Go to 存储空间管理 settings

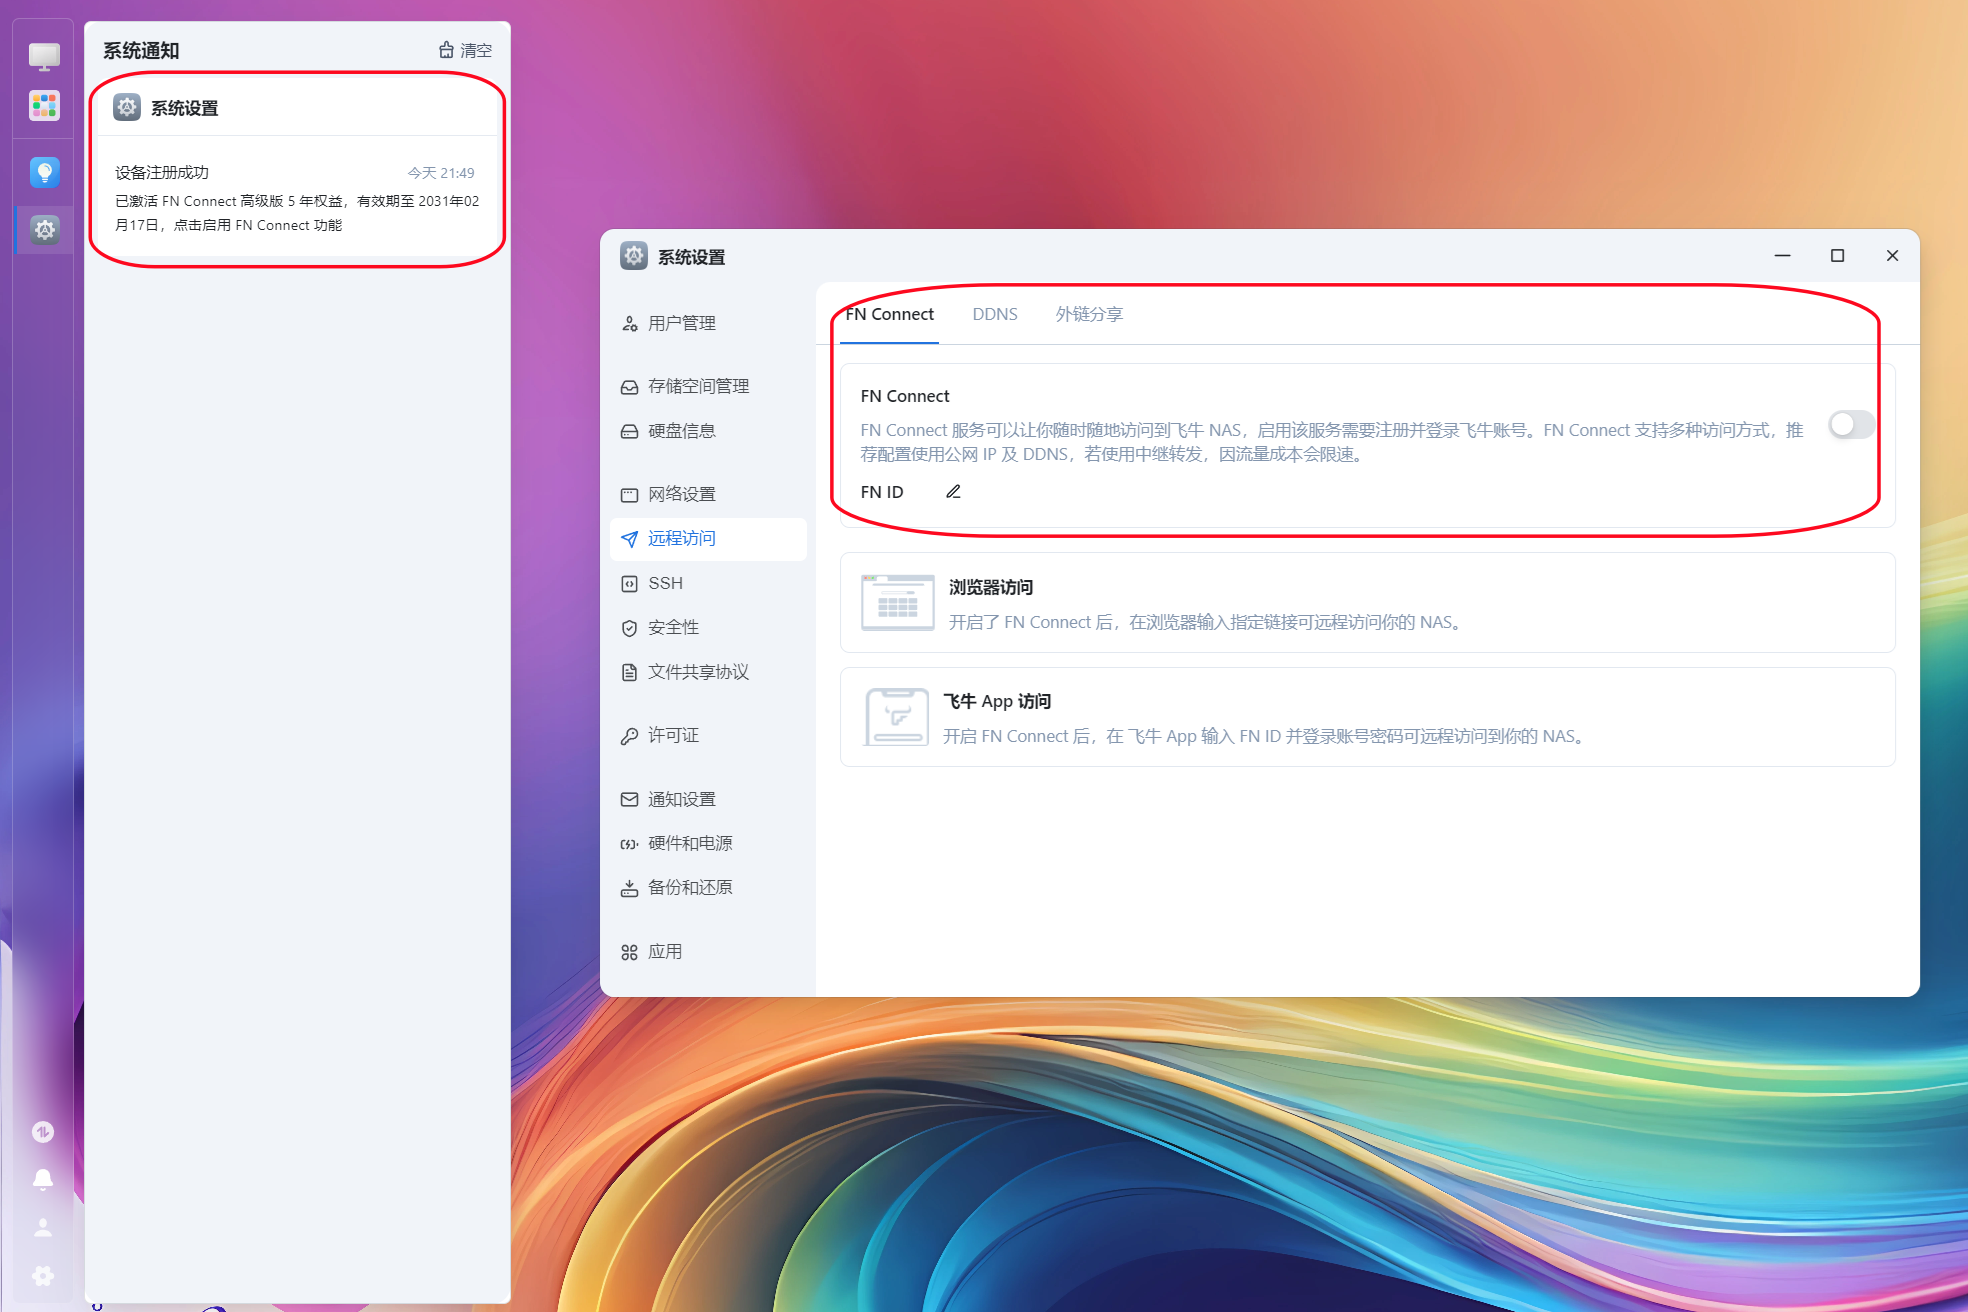click(698, 386)
